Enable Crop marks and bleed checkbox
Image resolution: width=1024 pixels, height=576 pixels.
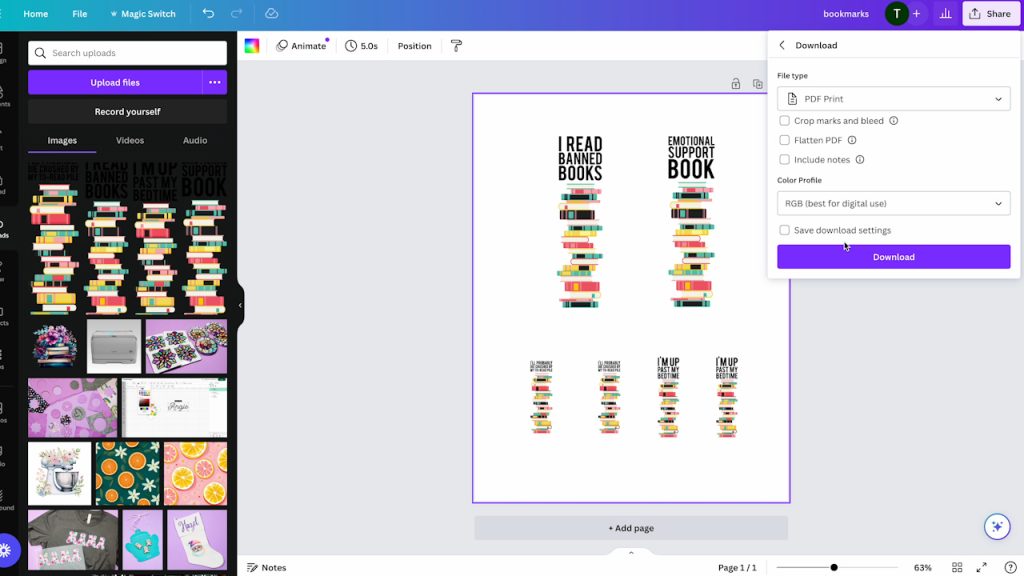(785, 121)
